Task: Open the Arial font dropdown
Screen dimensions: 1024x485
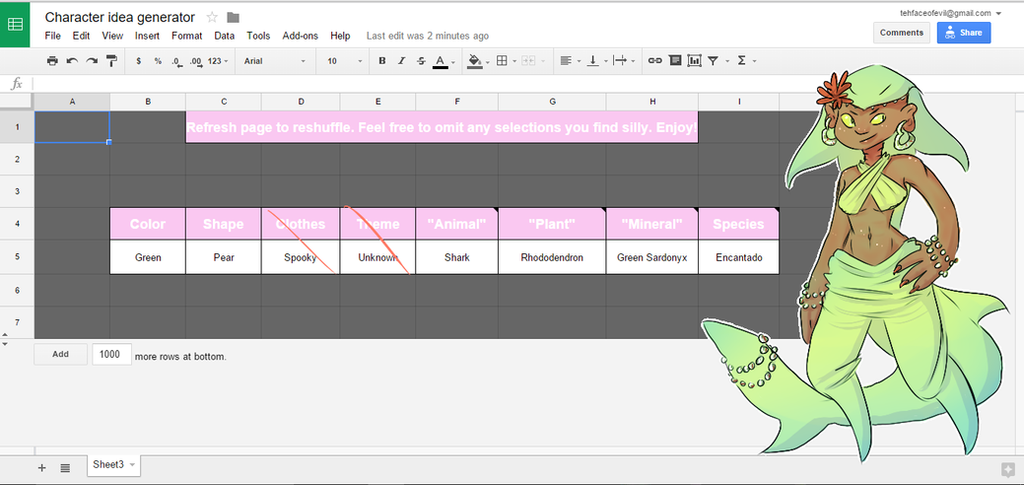Action: point(275,61)
